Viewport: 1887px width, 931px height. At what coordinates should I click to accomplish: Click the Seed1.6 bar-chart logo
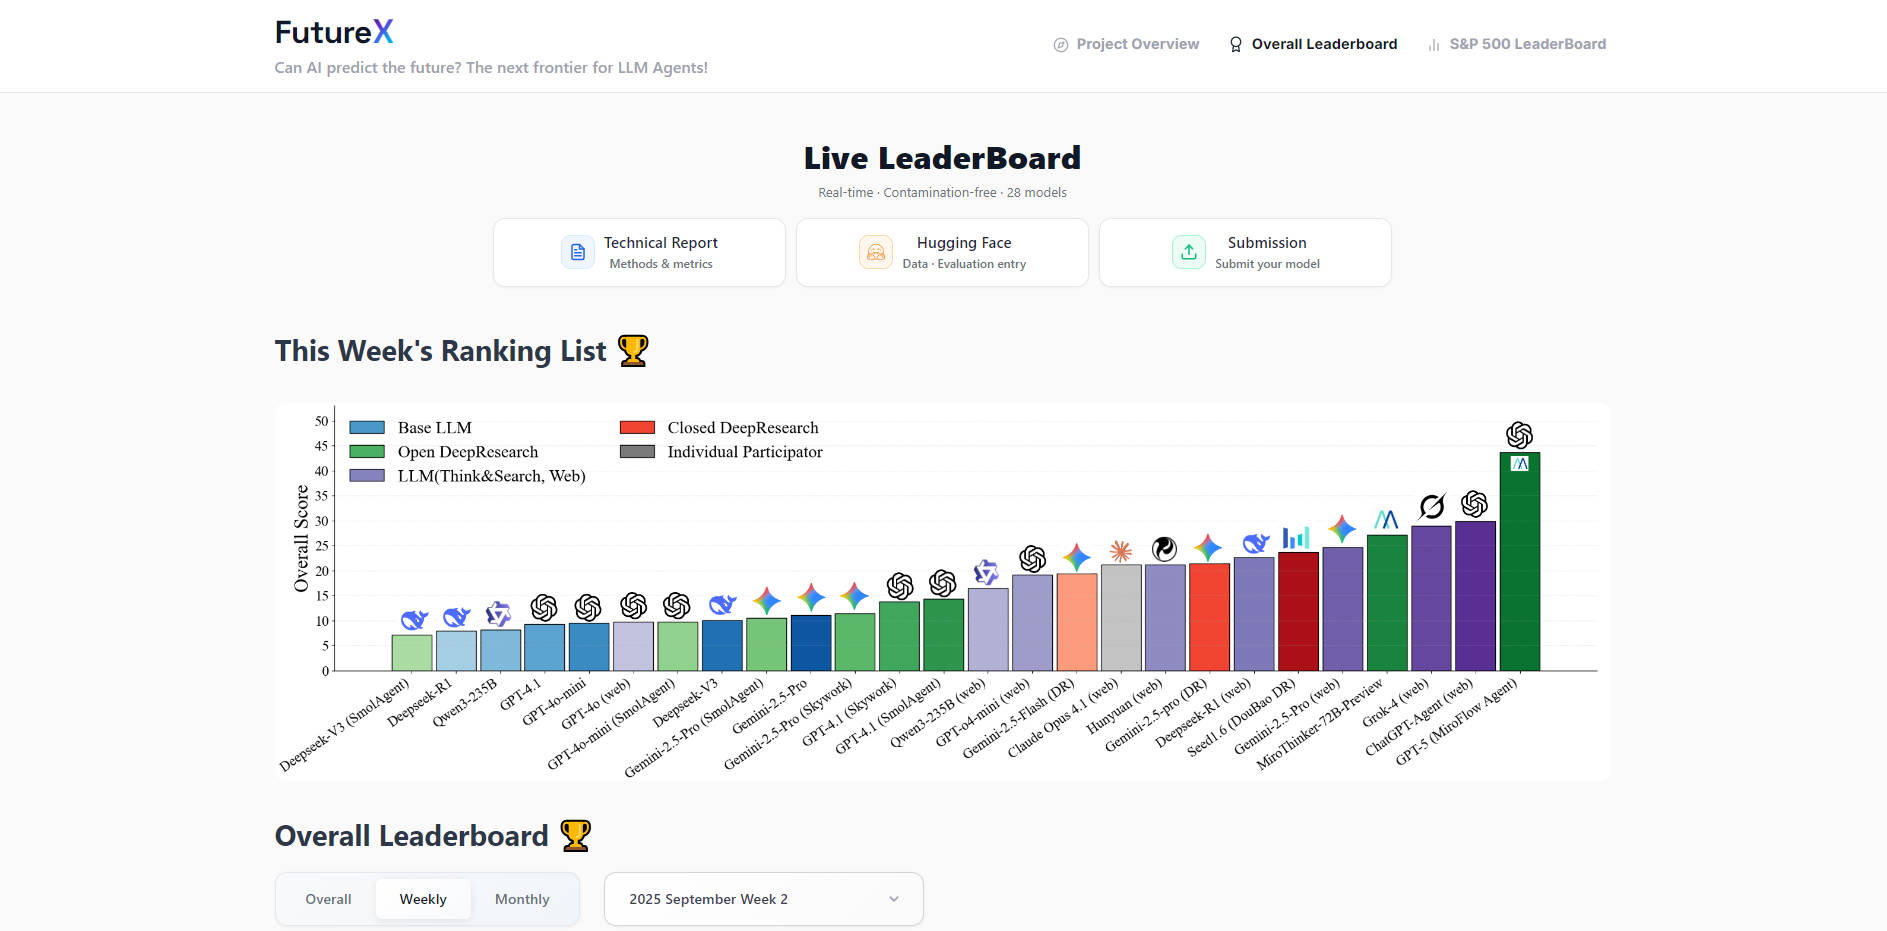click(1296, 538)
